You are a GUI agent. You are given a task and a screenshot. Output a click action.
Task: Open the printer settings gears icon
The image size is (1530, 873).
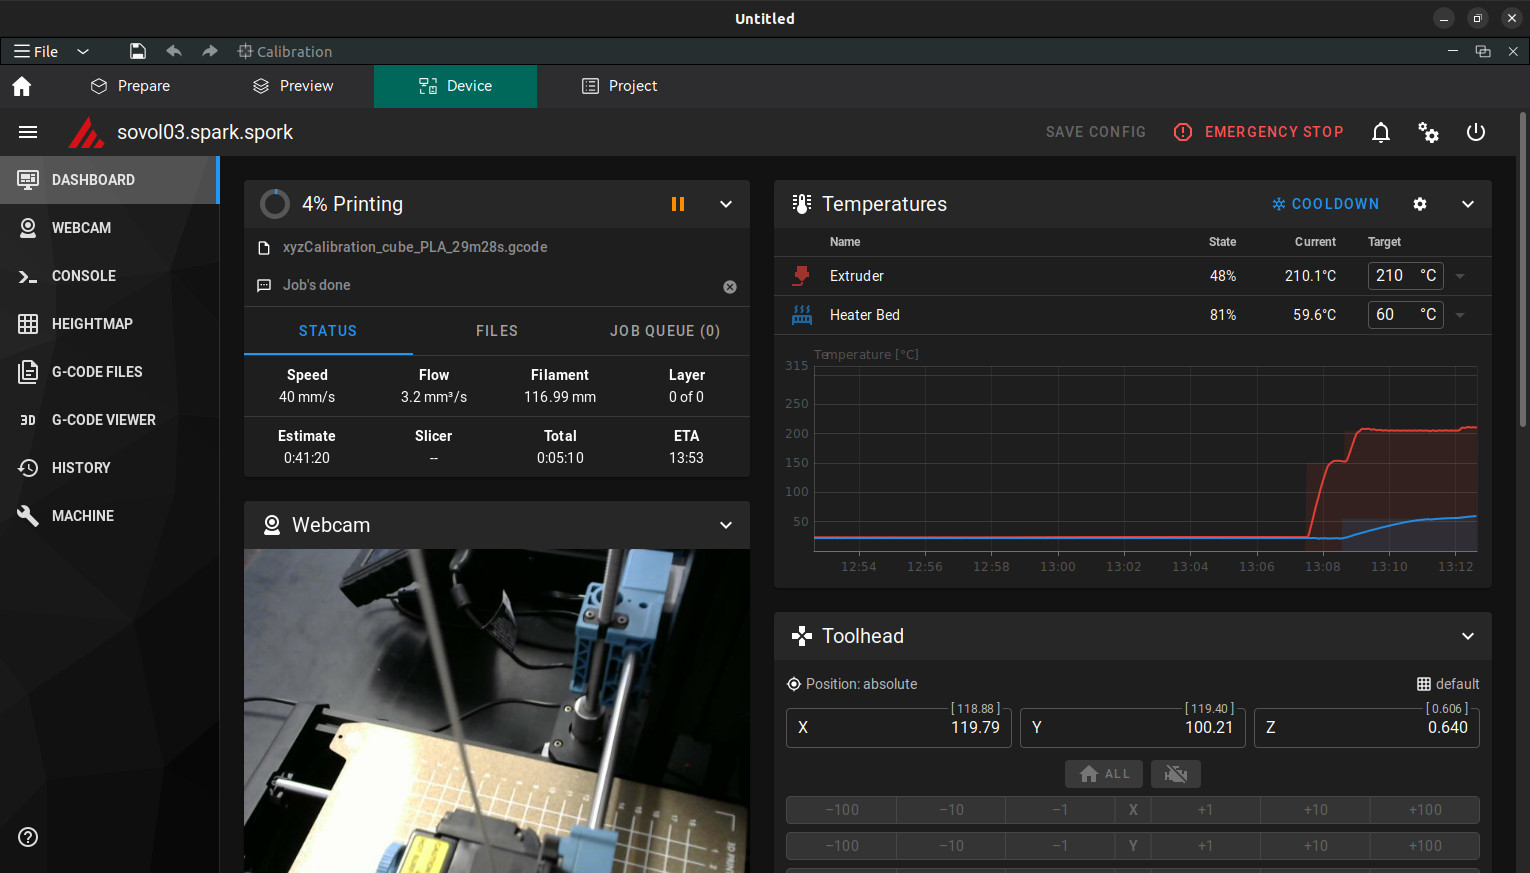coord(1428,132)
